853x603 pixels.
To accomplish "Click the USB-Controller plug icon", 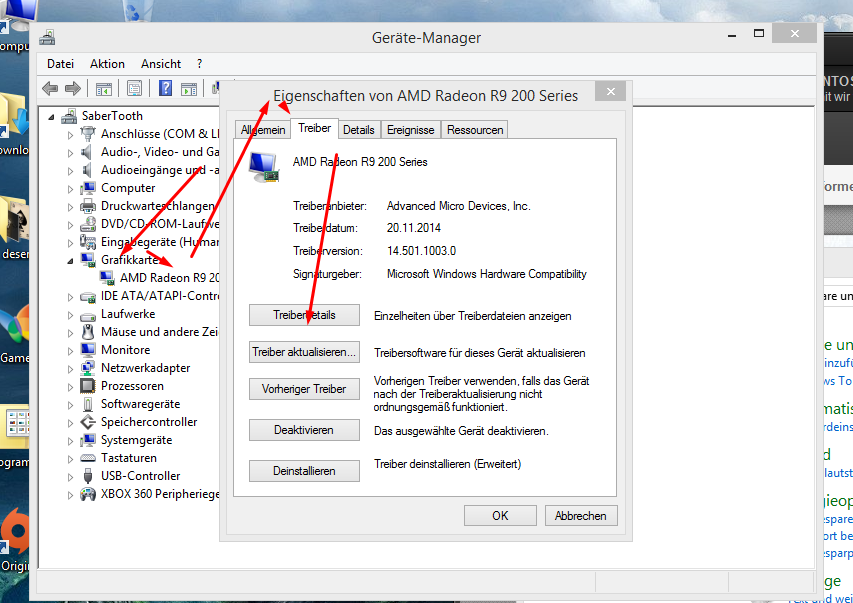I will (x=88, y=476).
